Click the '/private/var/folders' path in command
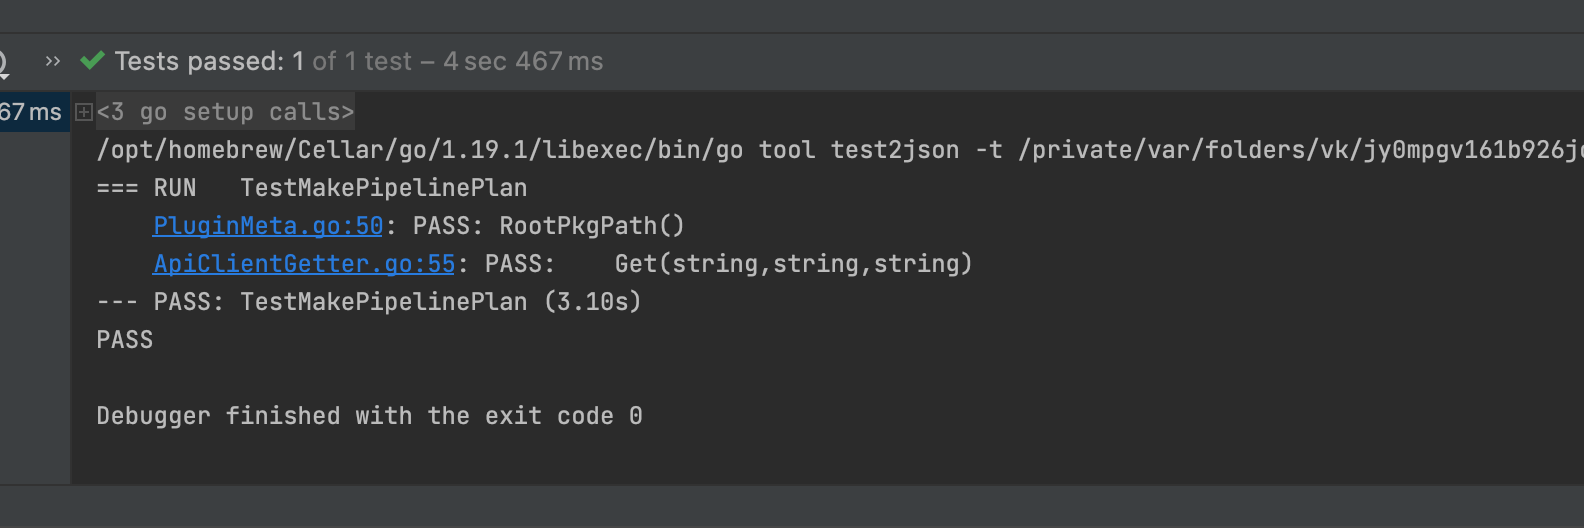 pyautogui.click(x=1200, y=150)
